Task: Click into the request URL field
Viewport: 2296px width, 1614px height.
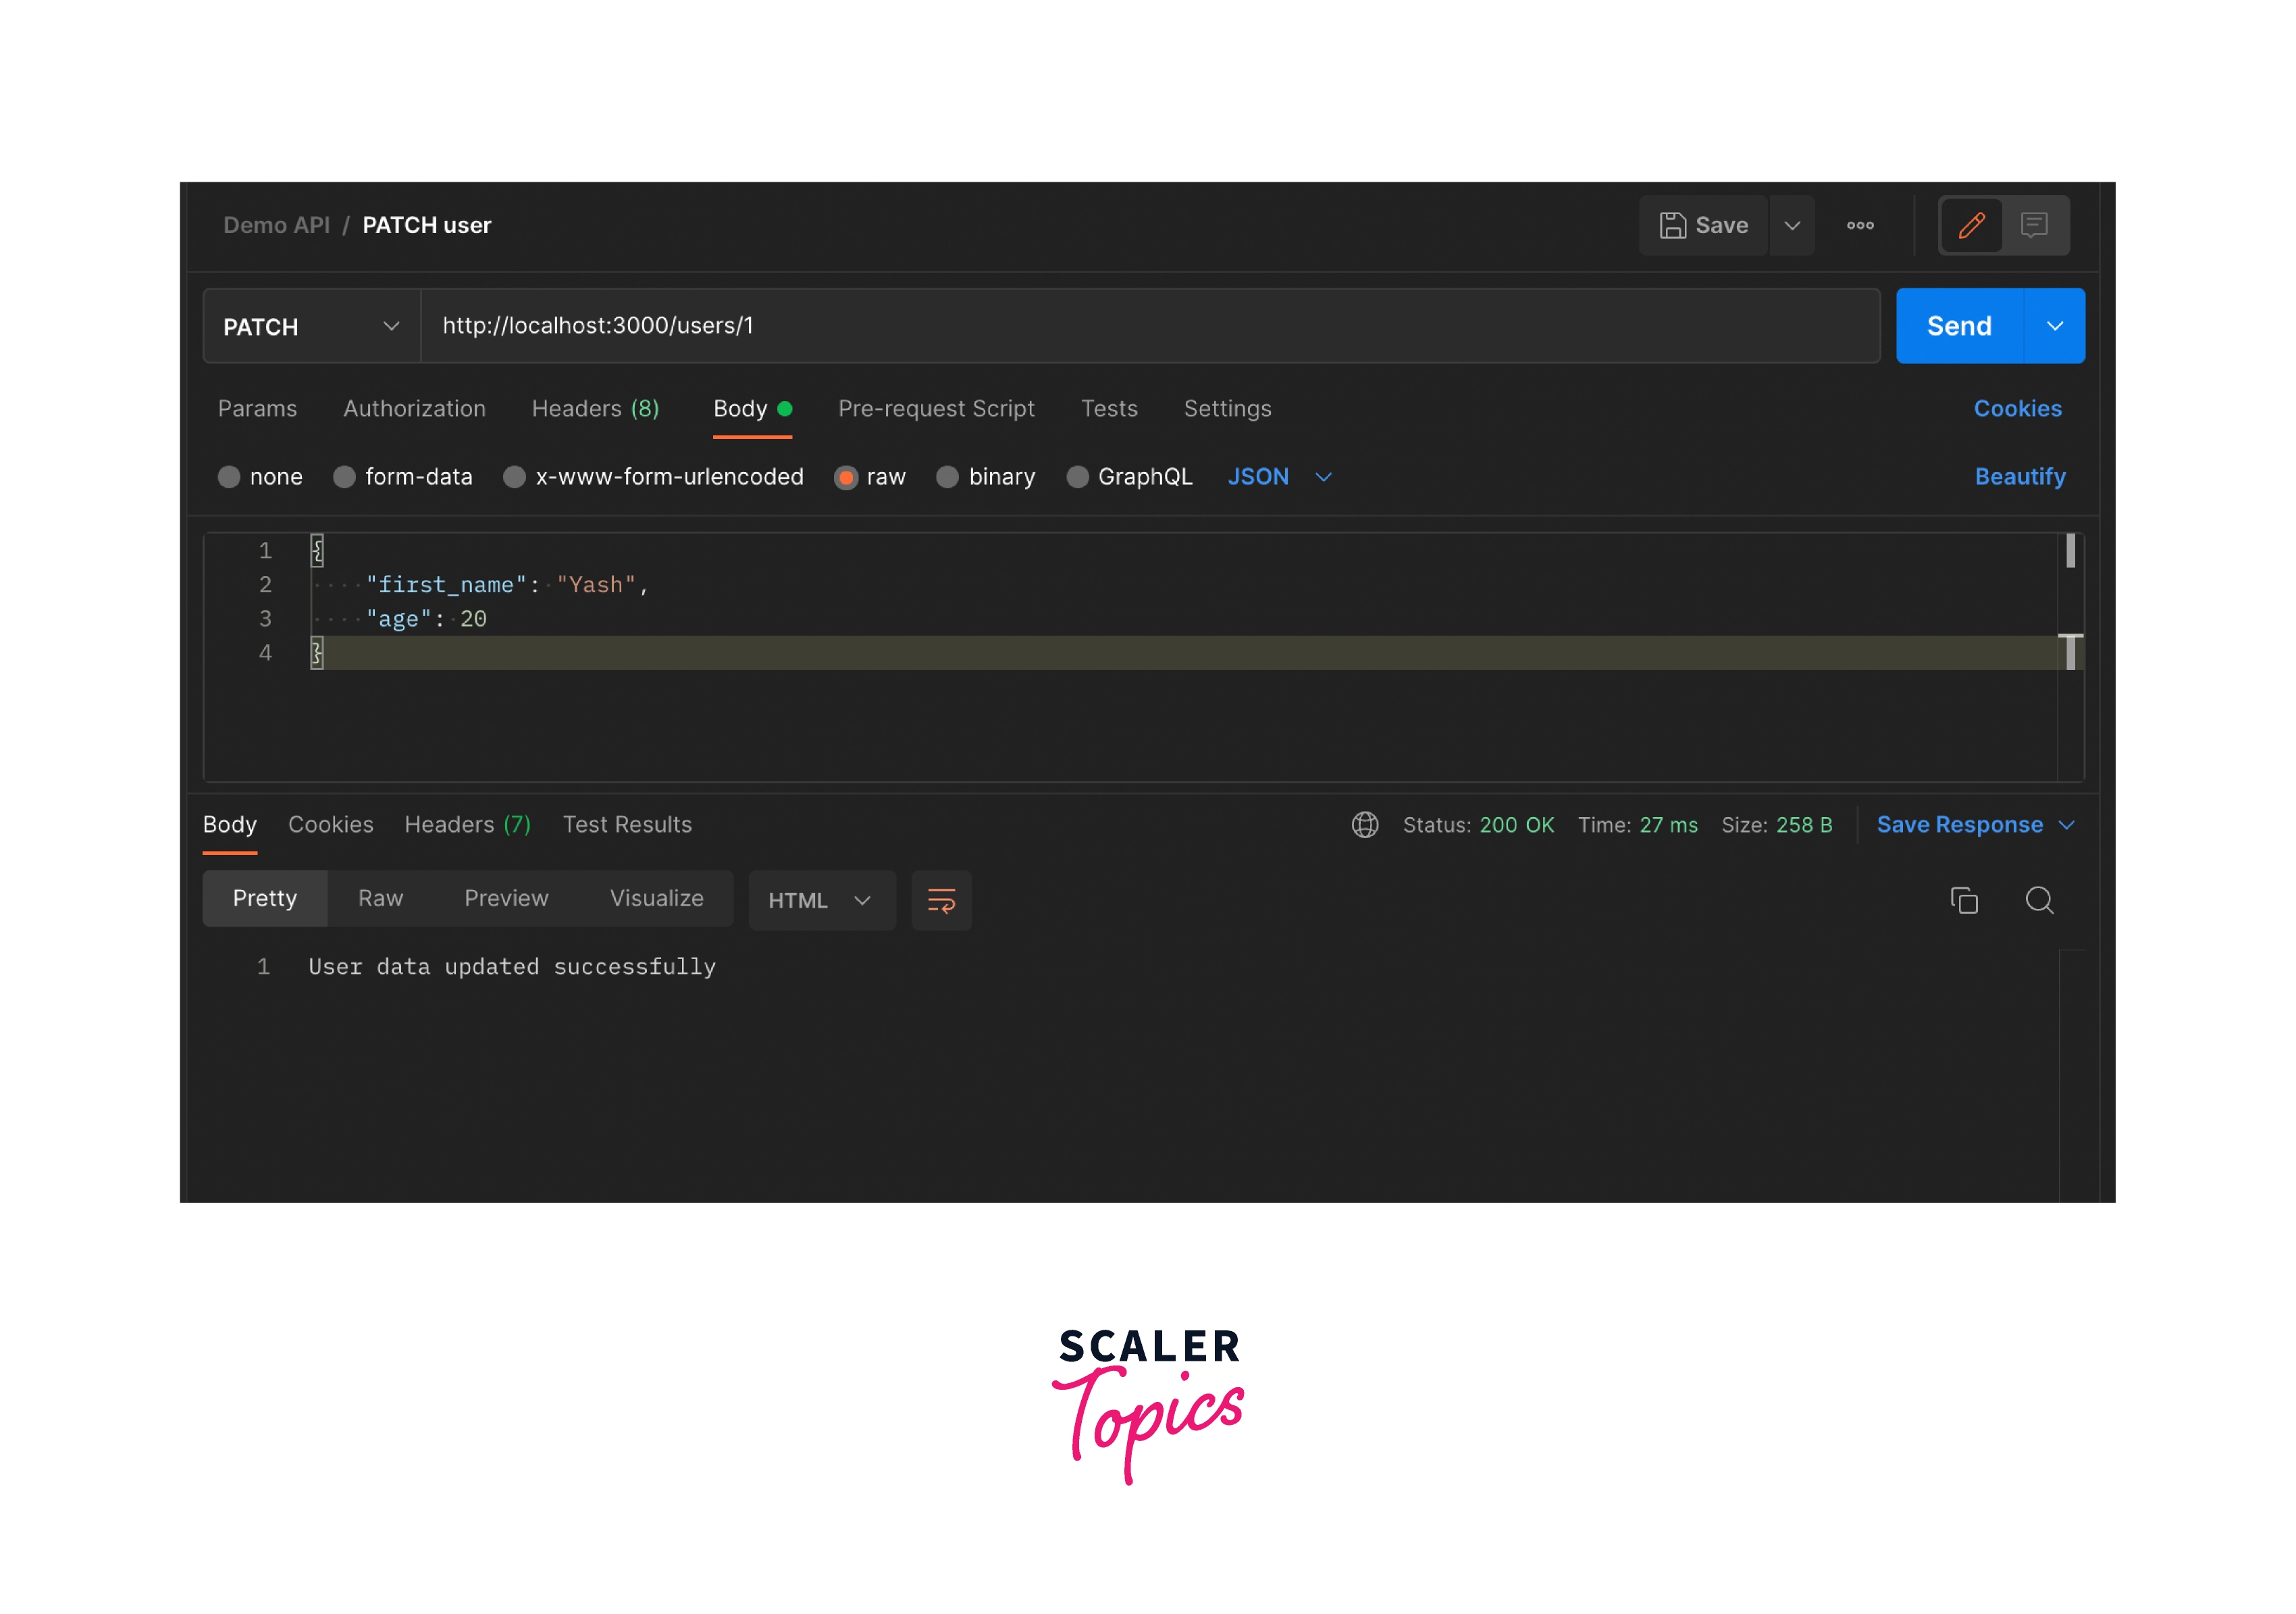Action: (1150, 326)
